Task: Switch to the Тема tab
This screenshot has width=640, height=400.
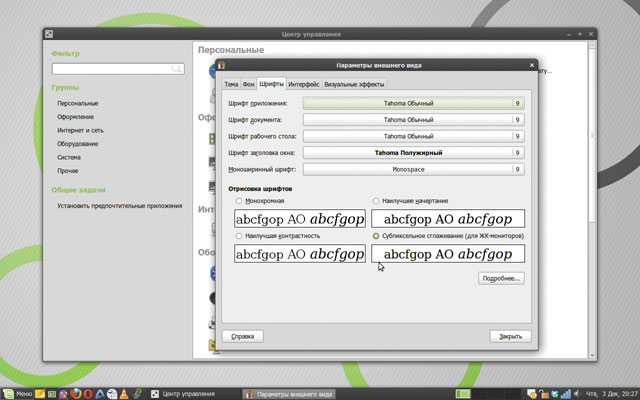Action: tap(231, 84)
